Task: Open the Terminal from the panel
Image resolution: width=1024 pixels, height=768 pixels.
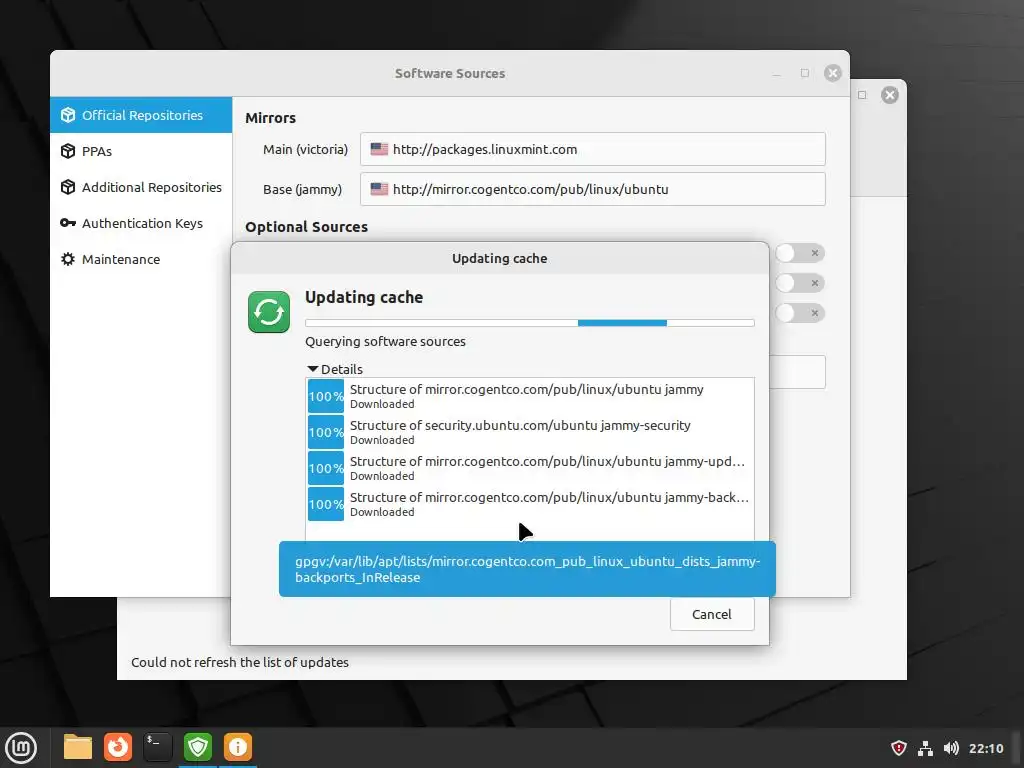Action: [157, 747]
